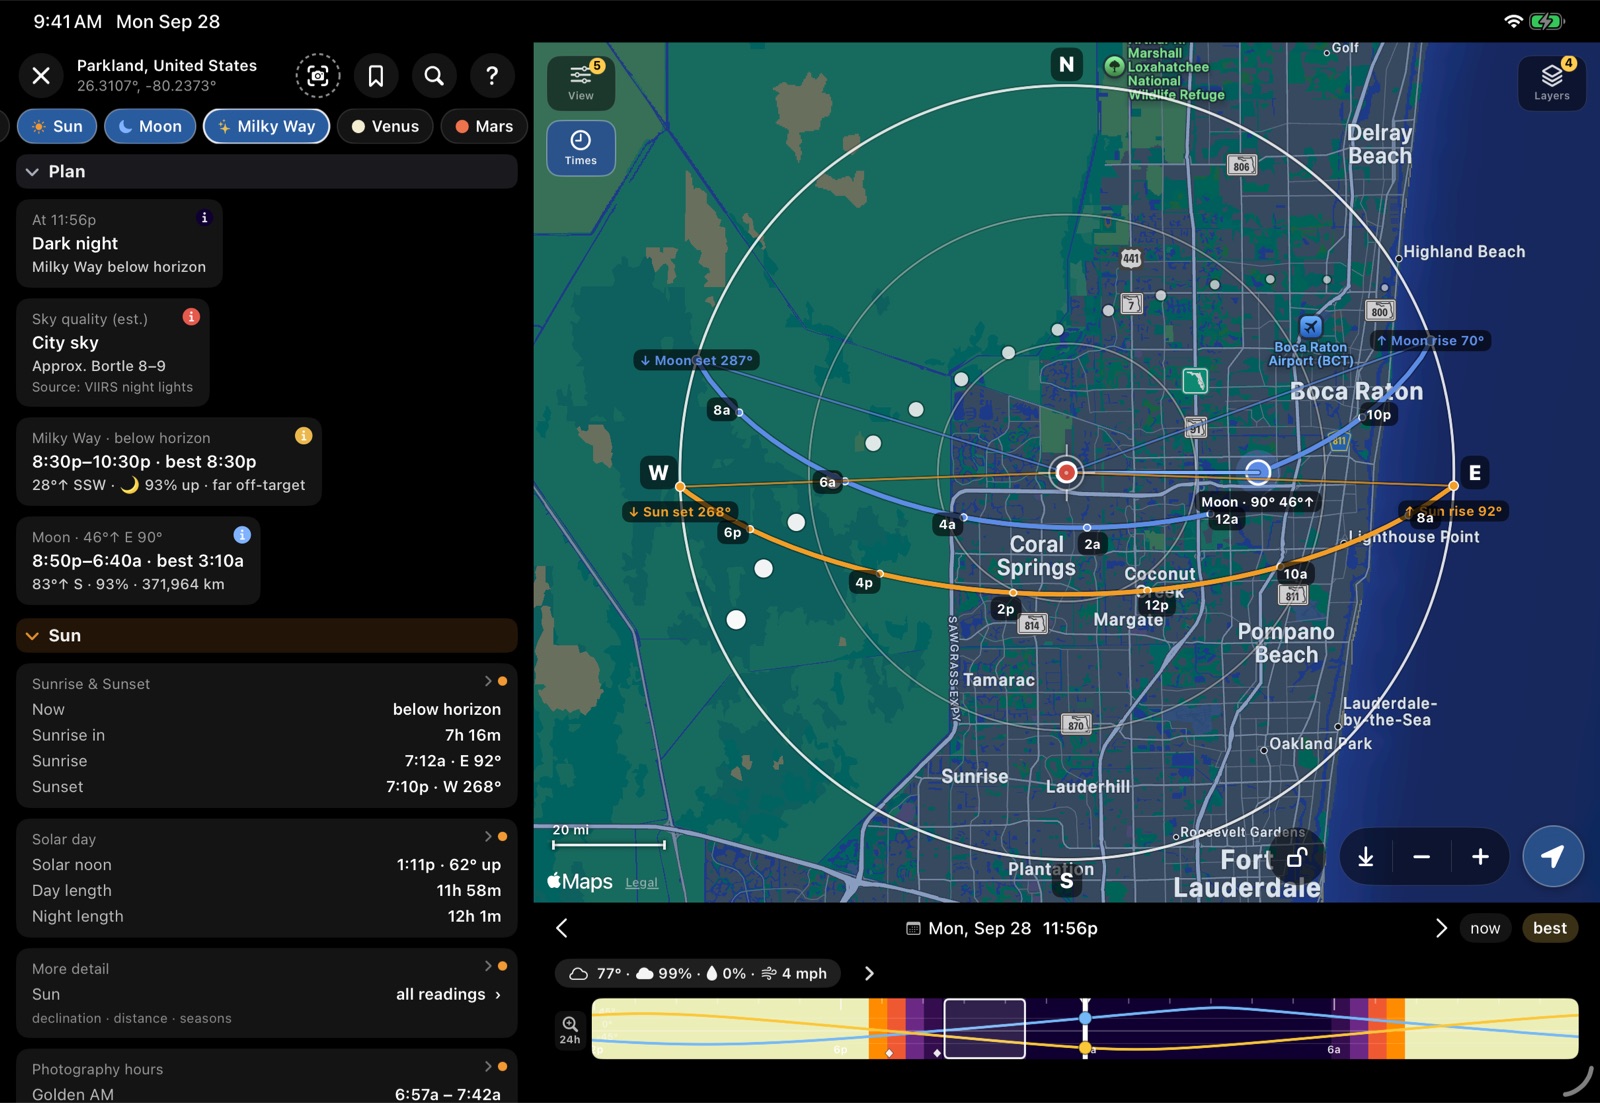
Task: Click the timeline playhead at 11:56p
Action: pyautogui.click(x=1085, y=1029)
